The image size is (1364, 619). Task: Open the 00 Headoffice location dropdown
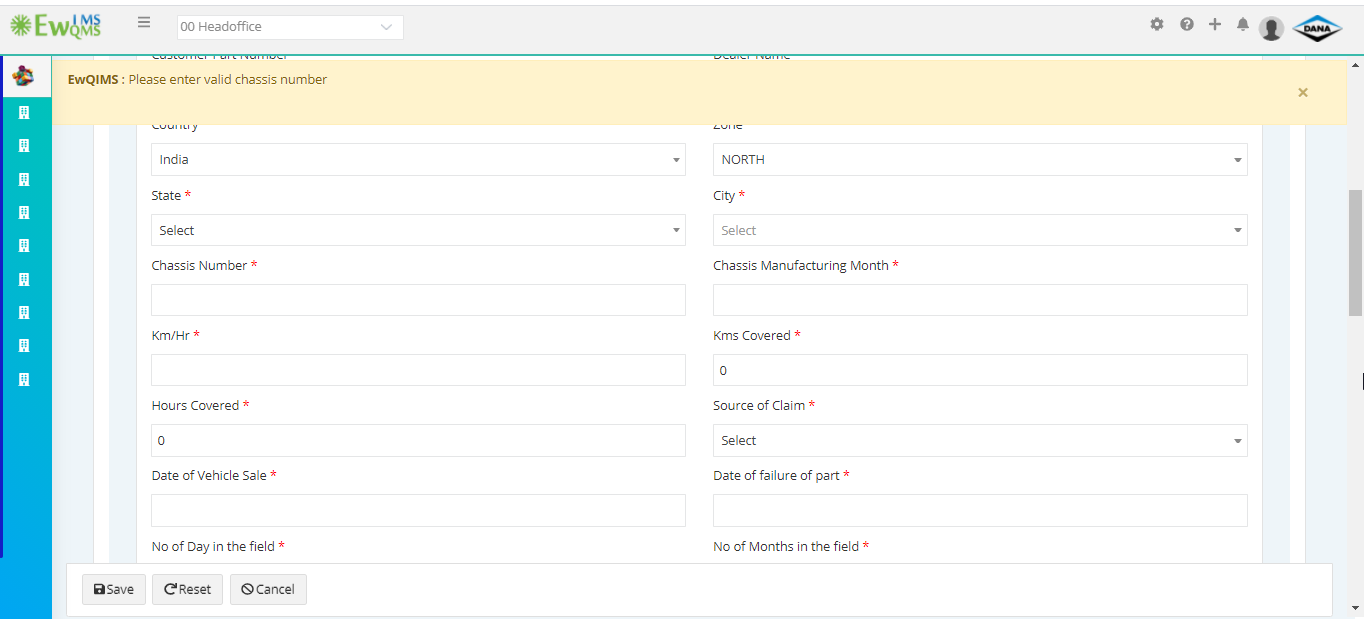(x=290, y=27)
